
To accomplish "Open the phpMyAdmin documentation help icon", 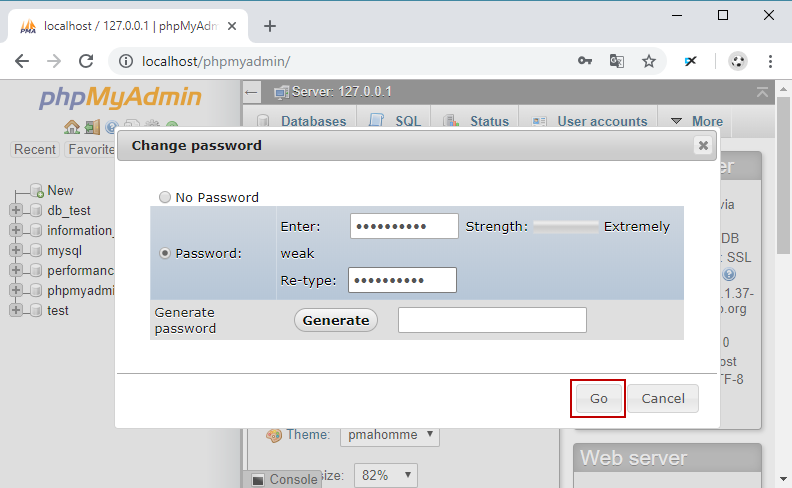I will pos(112,127).
